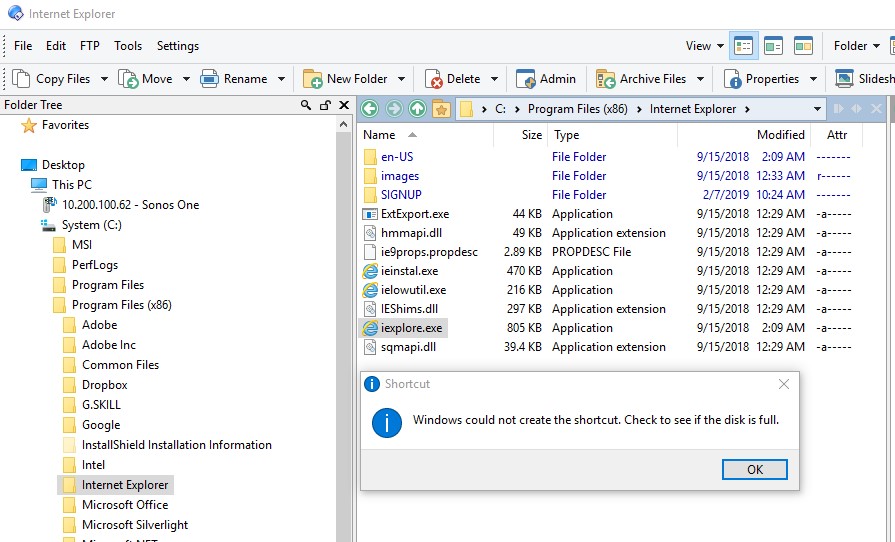Open the View dropdown
Screen dimensions: 895x542
[705, 46]
